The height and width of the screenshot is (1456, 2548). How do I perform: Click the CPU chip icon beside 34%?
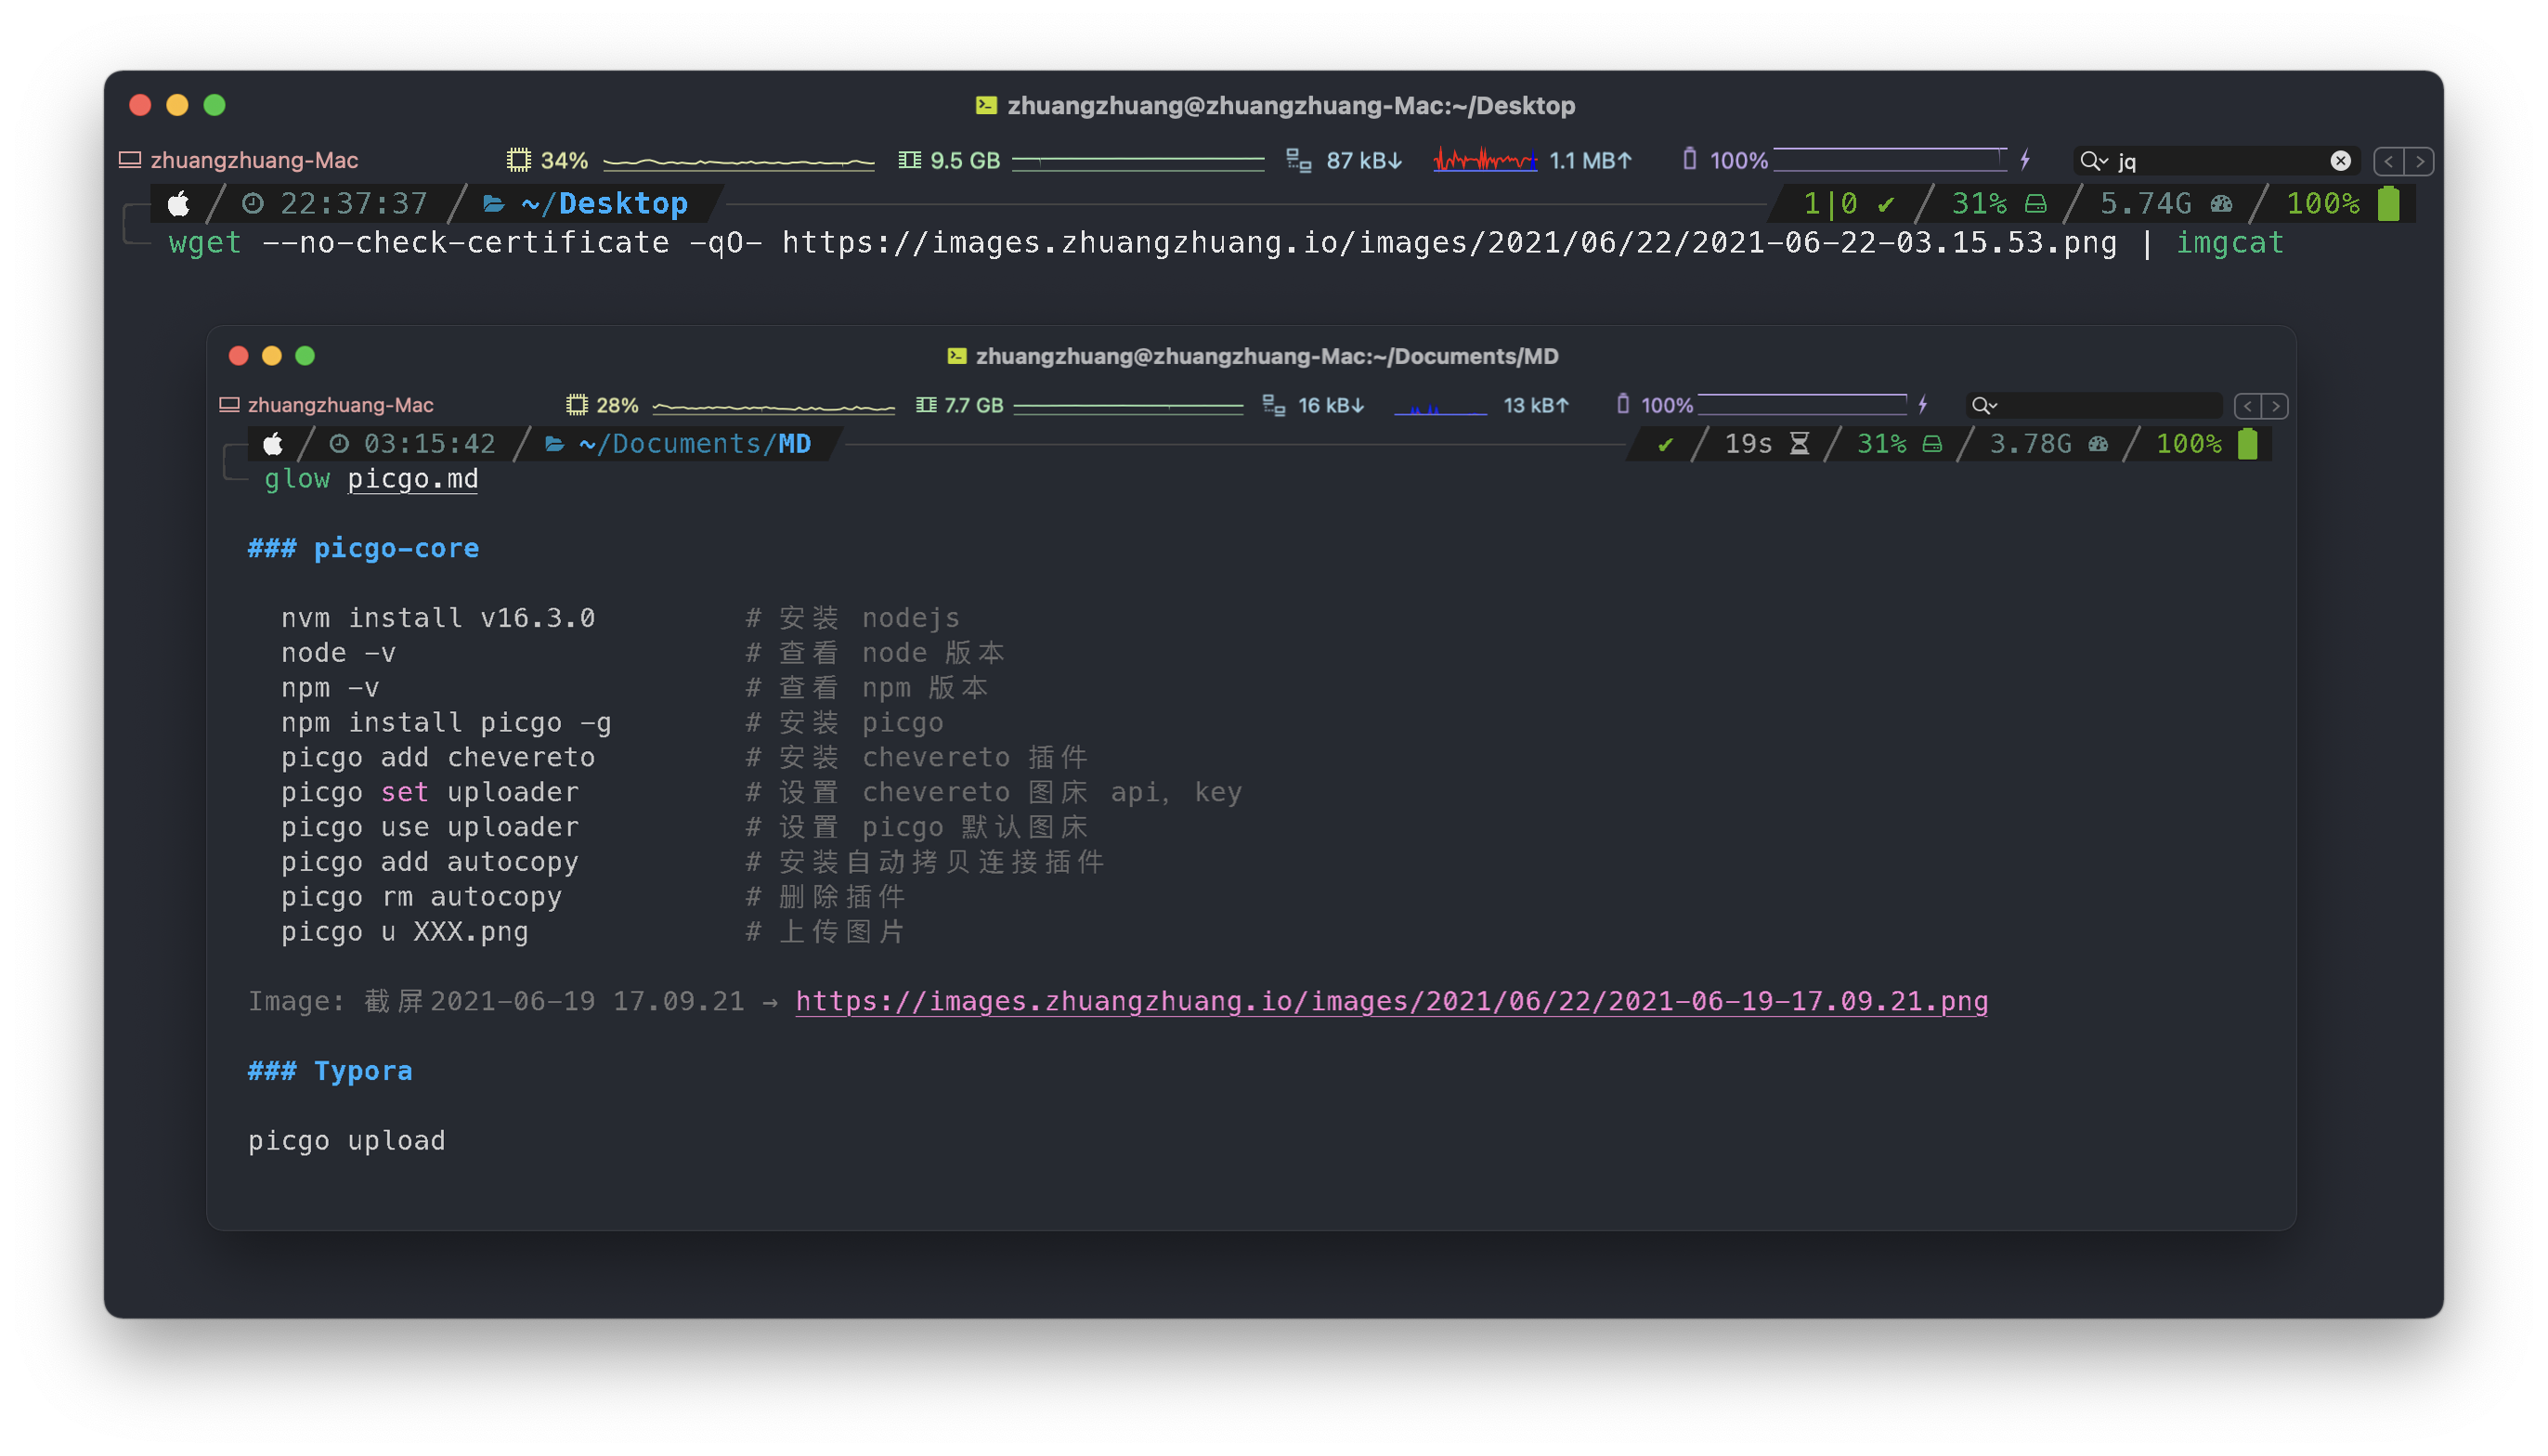[x=518, y=160]
